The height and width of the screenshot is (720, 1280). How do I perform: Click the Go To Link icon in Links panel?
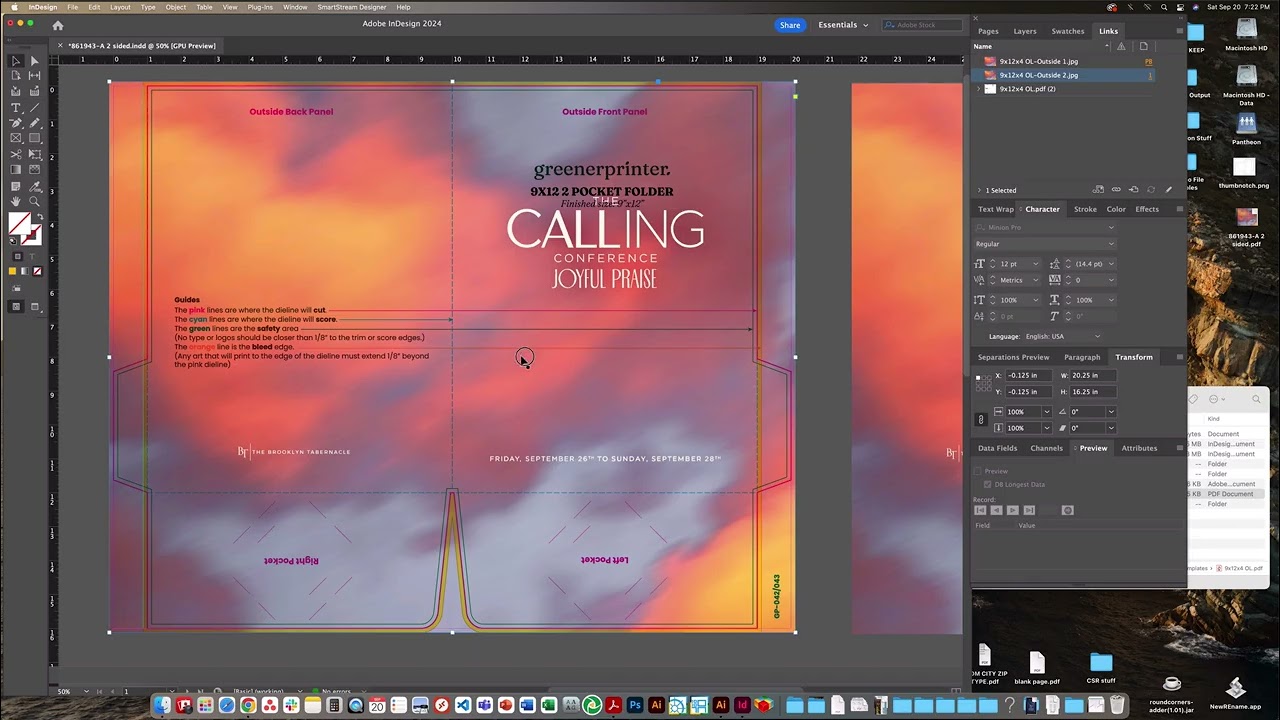pos(1133,189)
